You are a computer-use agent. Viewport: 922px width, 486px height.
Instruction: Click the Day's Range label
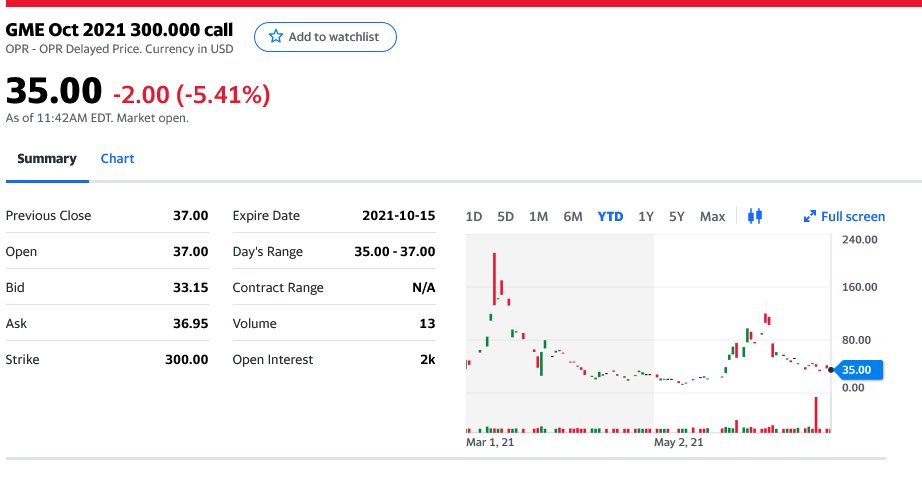(268, 252)
